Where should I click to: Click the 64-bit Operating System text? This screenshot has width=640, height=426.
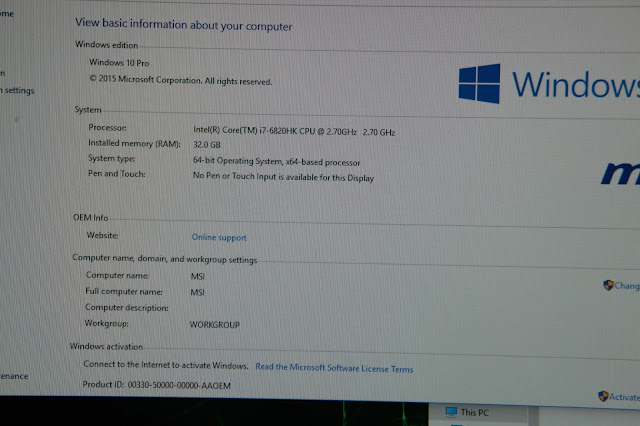pyautogui.click(x=276, y=161)
